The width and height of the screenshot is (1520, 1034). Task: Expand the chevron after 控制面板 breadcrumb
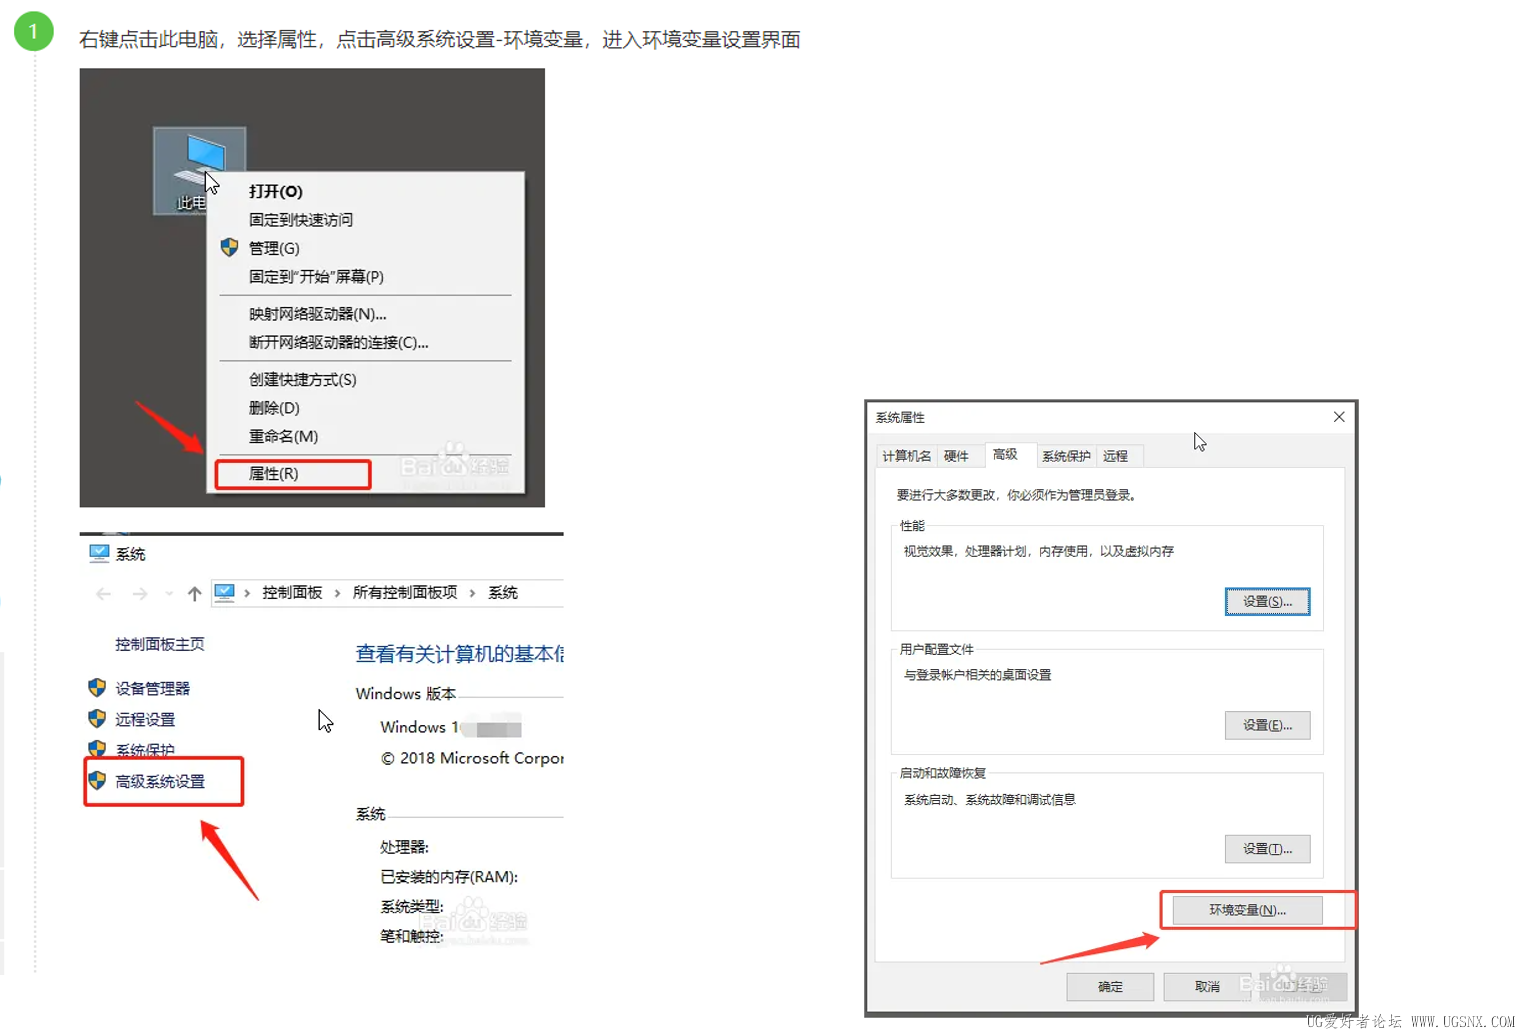[x=337, y=593]
